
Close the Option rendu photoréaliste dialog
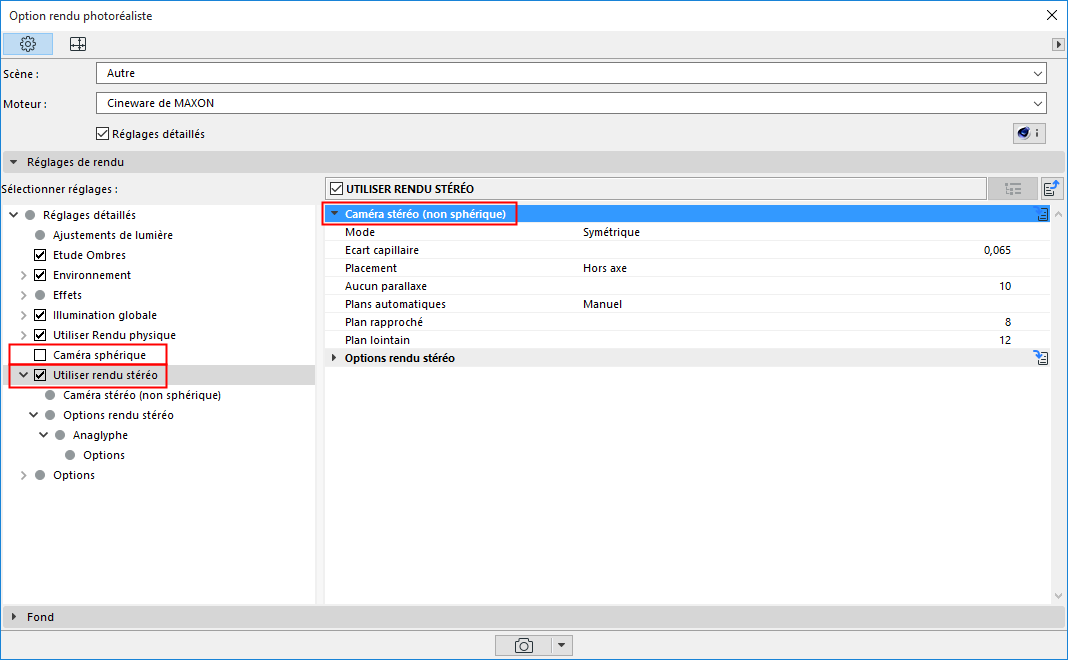[x=1052, y=15]
